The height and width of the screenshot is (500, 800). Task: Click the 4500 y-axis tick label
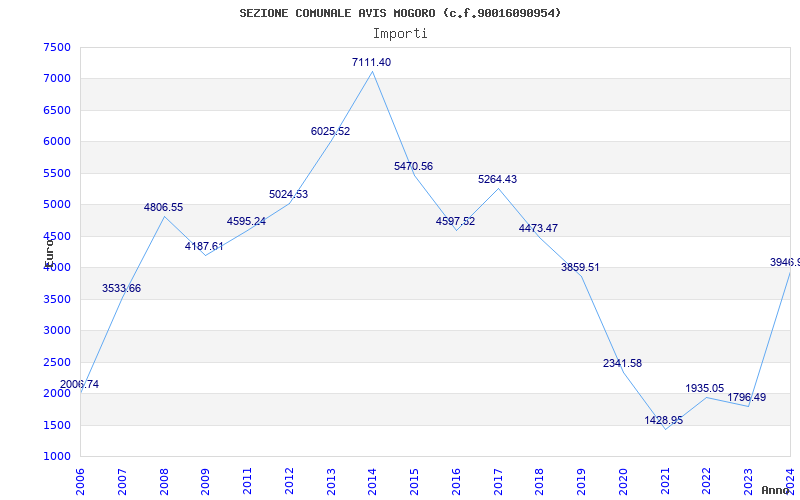(x=57, y=236)
